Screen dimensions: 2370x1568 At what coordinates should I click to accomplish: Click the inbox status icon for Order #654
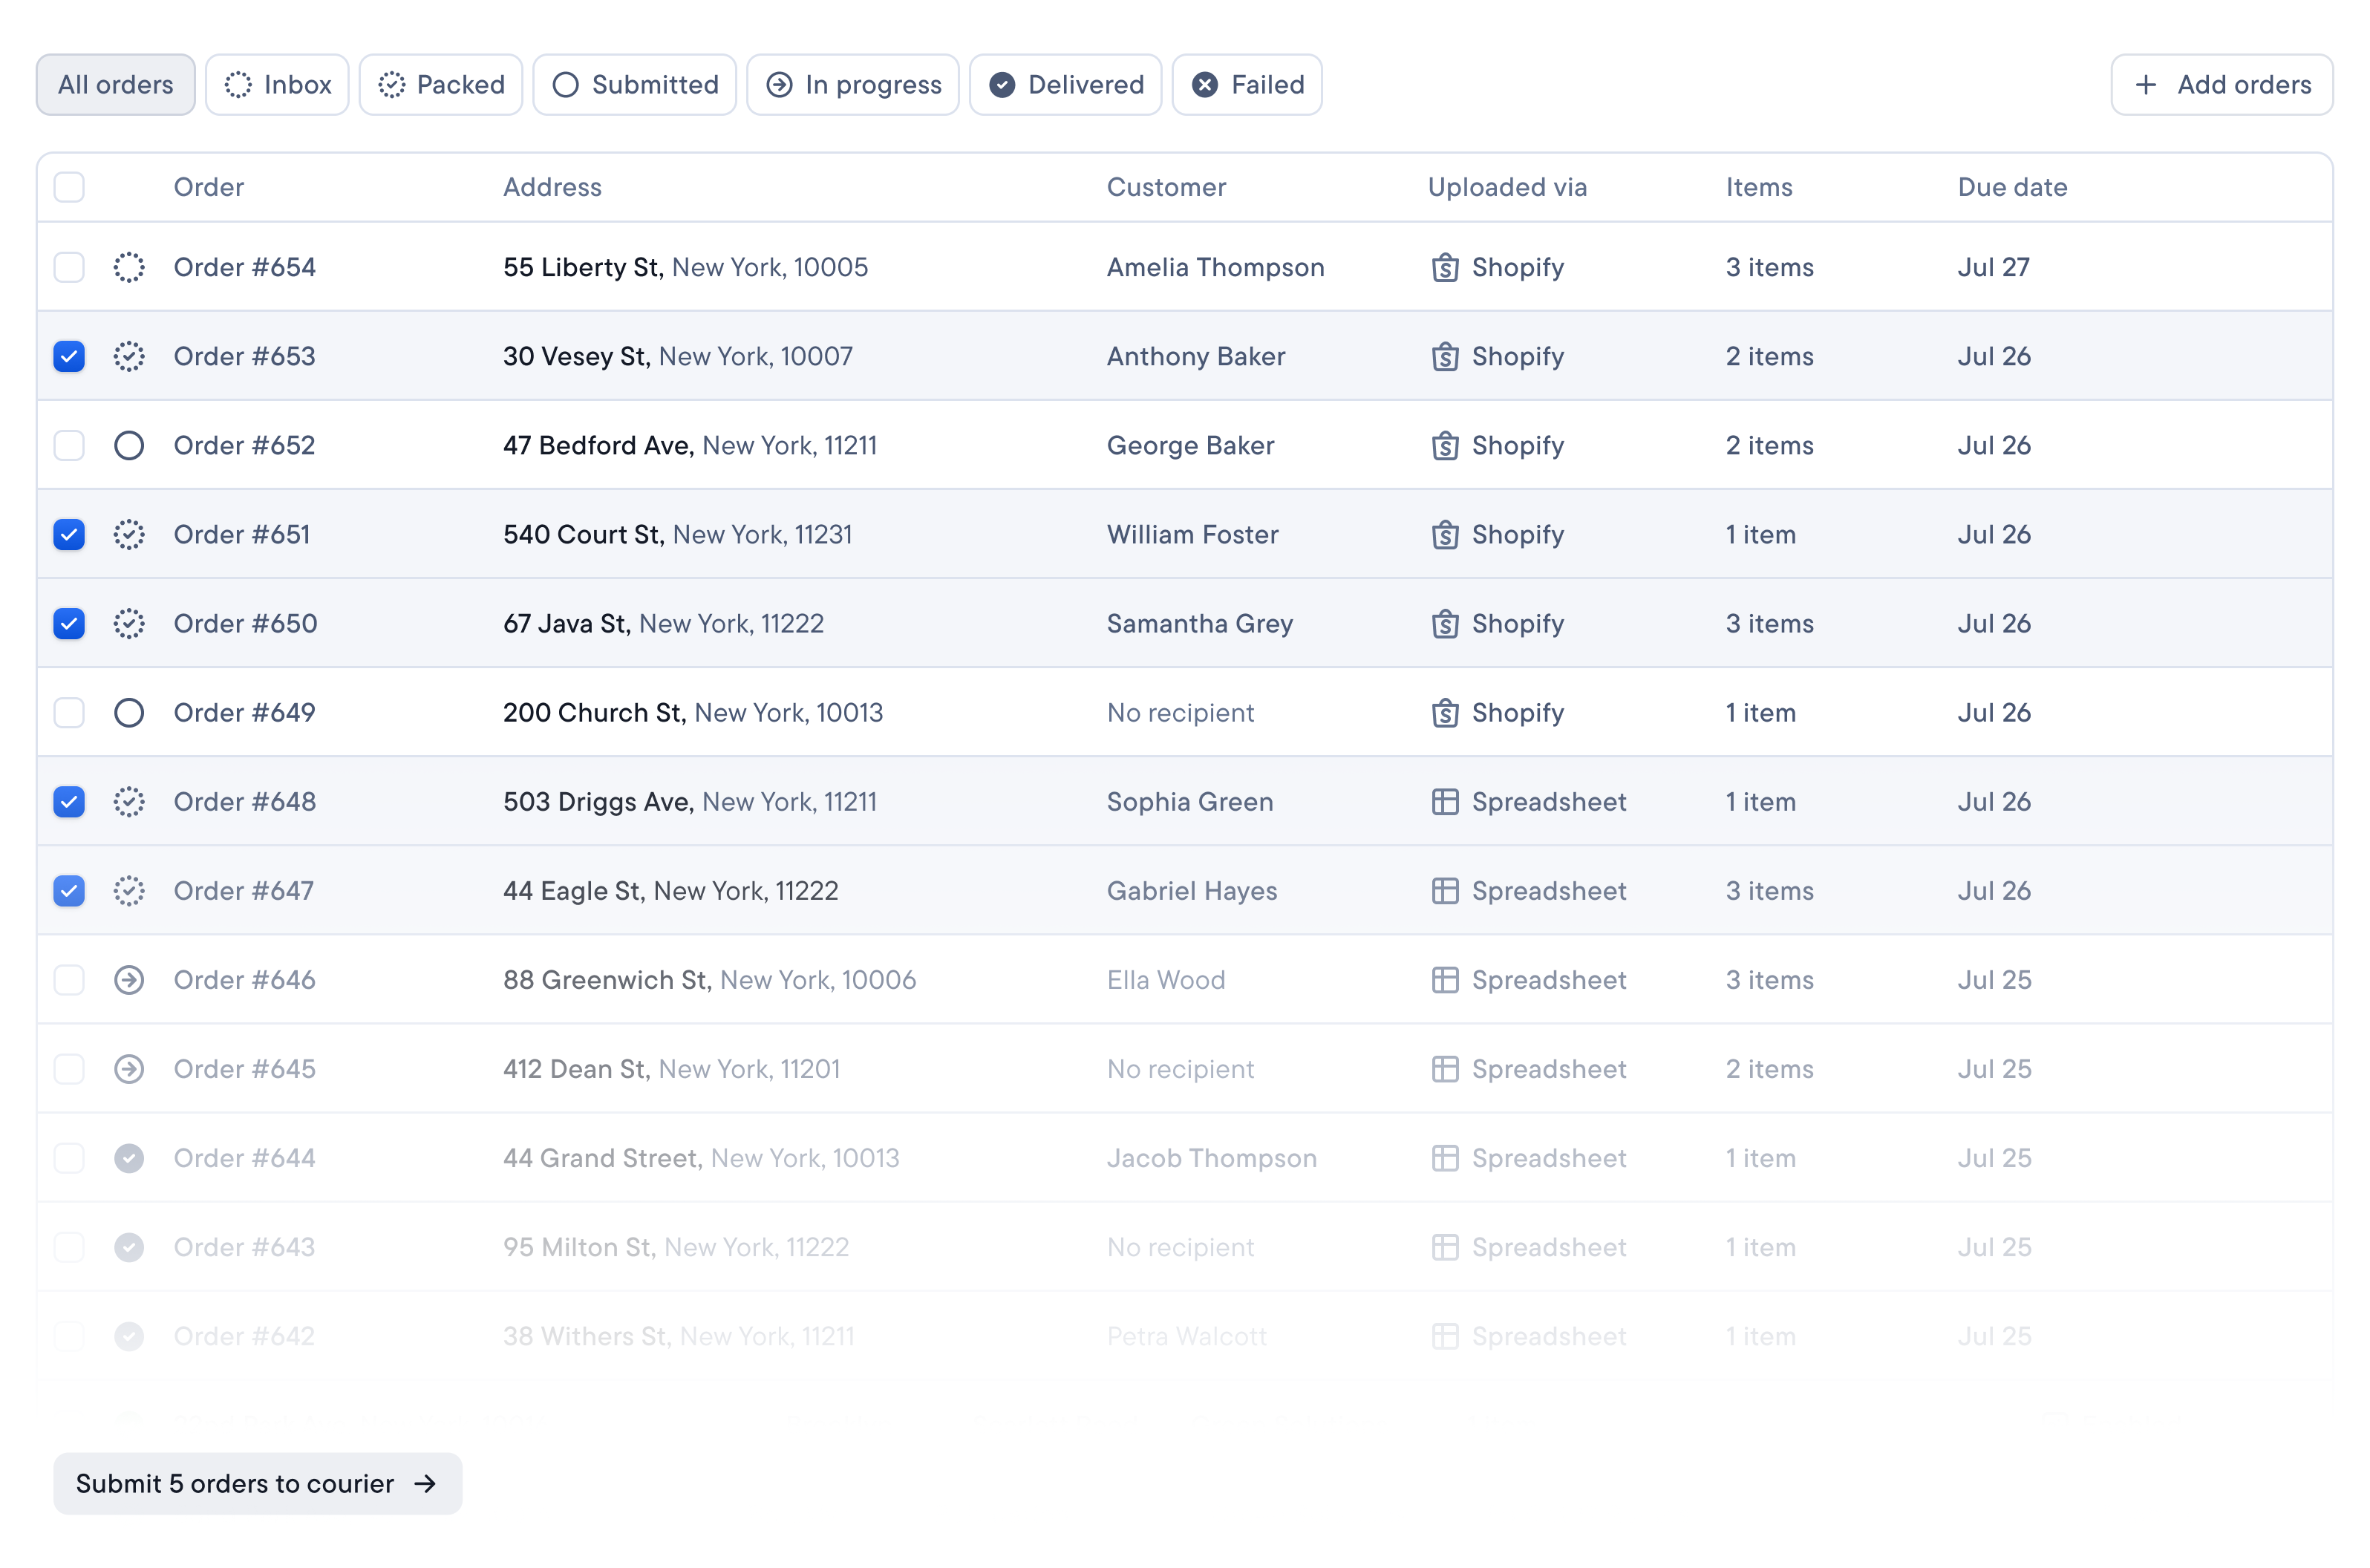coord(129,267)
